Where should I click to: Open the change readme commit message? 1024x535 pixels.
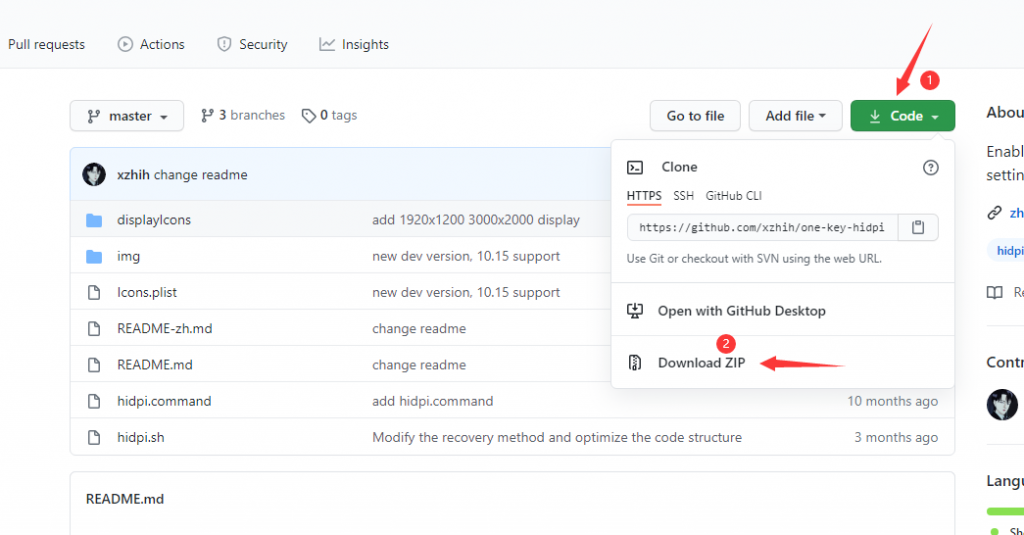(x=200, y=175)
